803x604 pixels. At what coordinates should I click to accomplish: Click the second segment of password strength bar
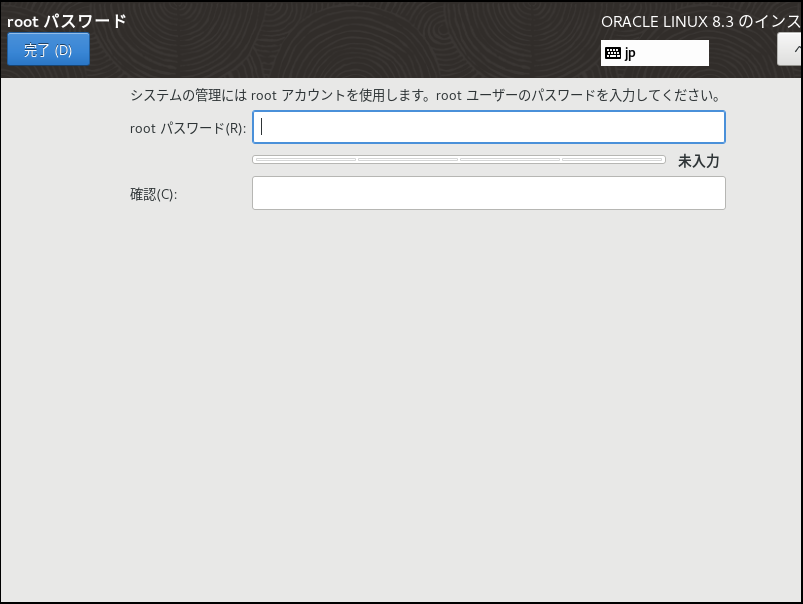[407, 160]
